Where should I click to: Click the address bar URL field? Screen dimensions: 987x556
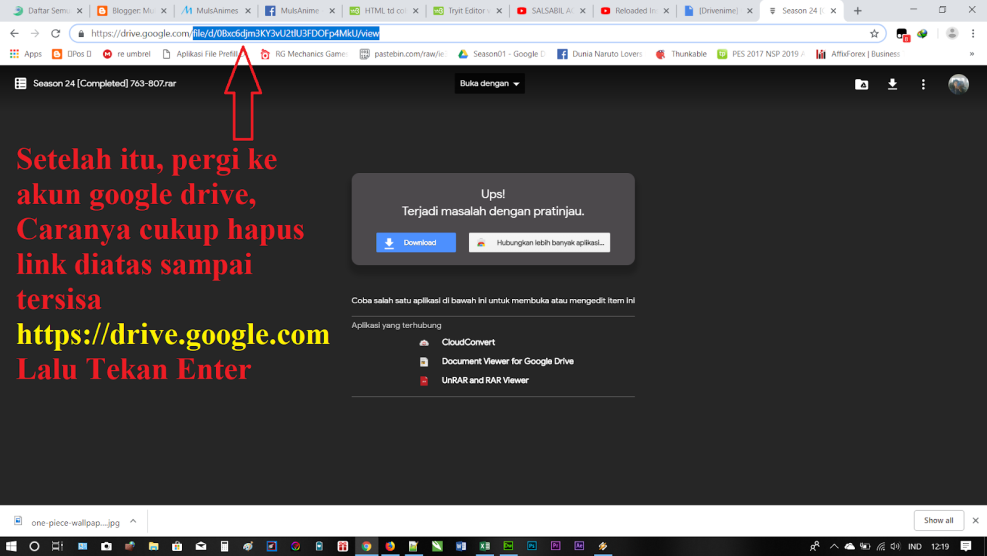coord(477,34)
